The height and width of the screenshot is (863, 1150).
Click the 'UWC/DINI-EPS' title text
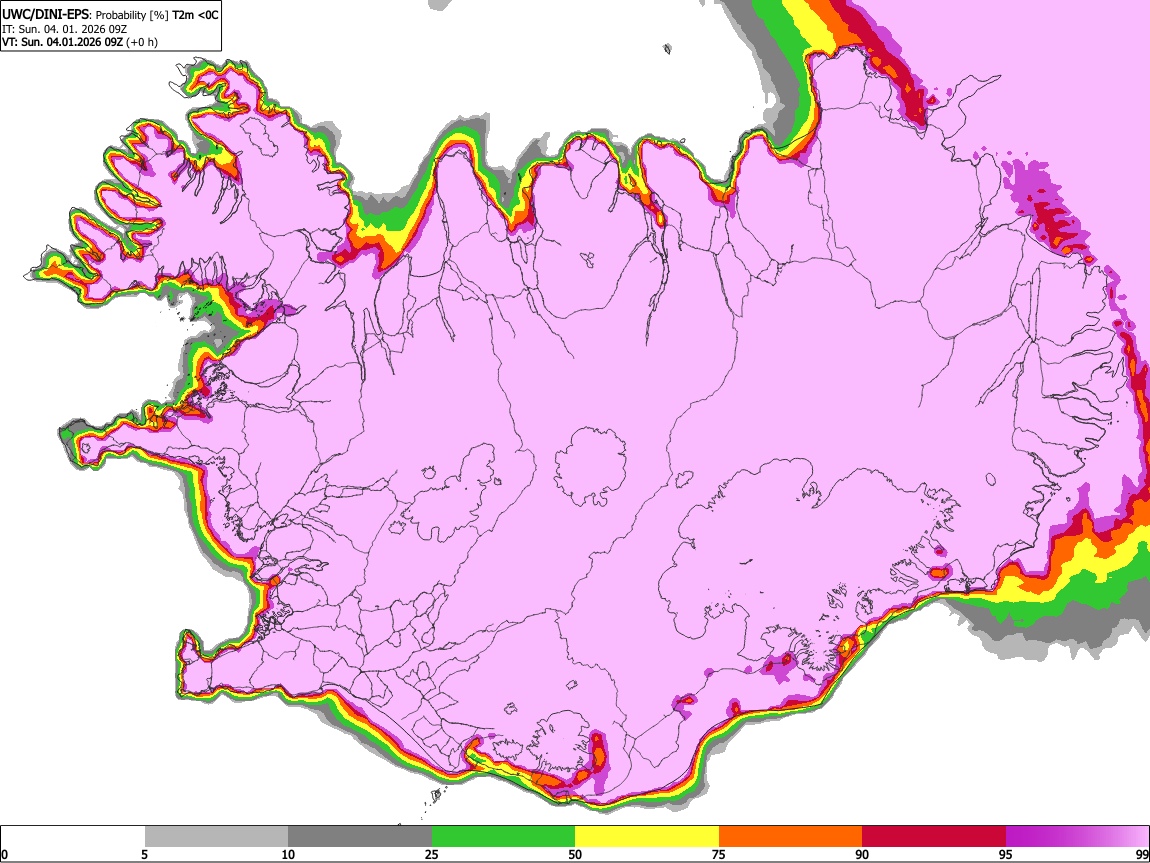[45, 15]
